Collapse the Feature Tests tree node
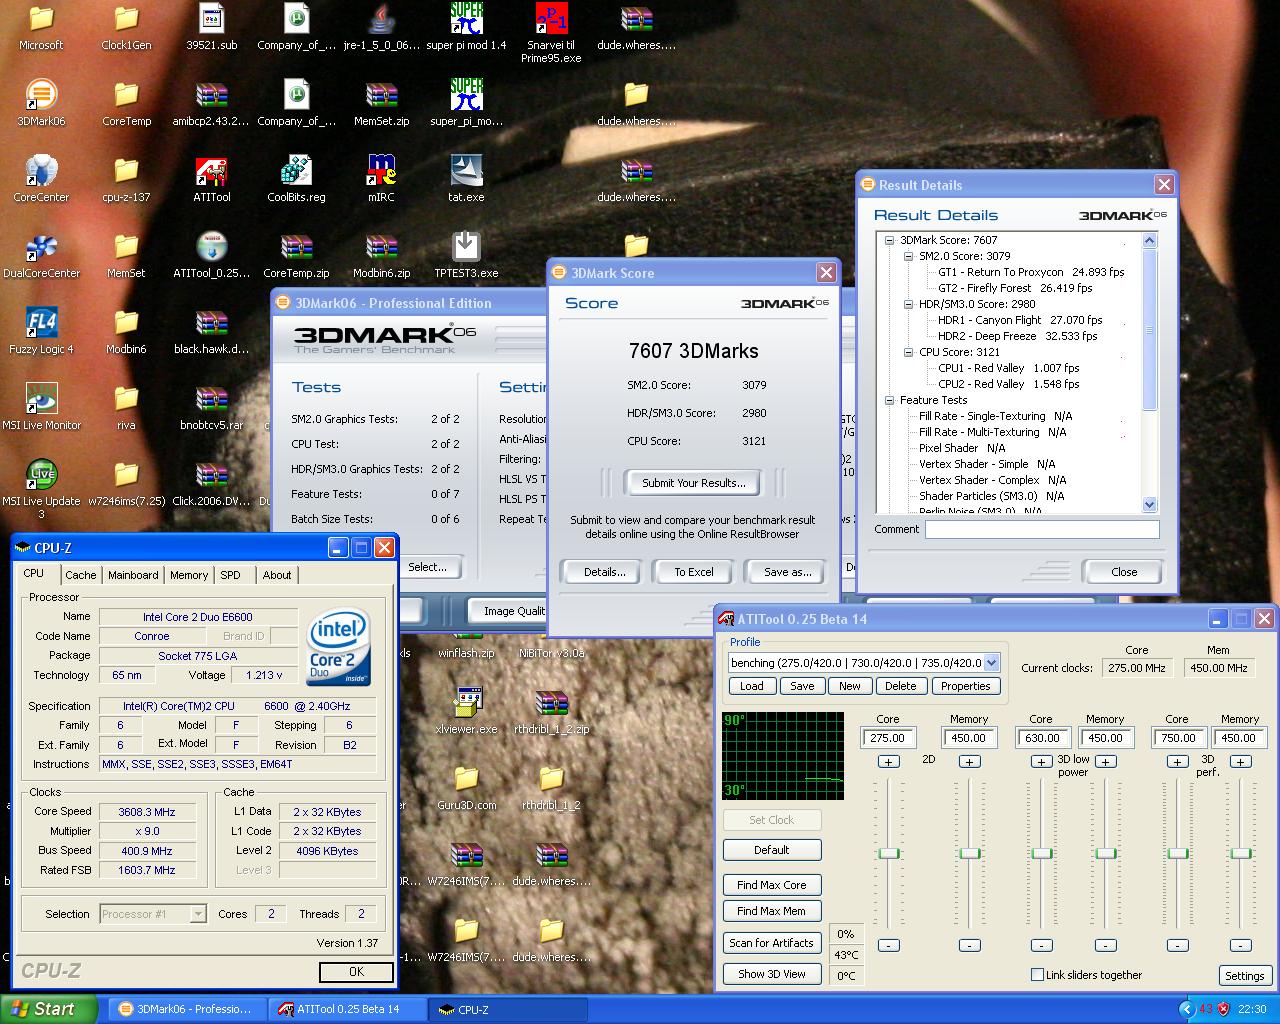This screenshot has height=1024, width=1280. tap(889, 400)
